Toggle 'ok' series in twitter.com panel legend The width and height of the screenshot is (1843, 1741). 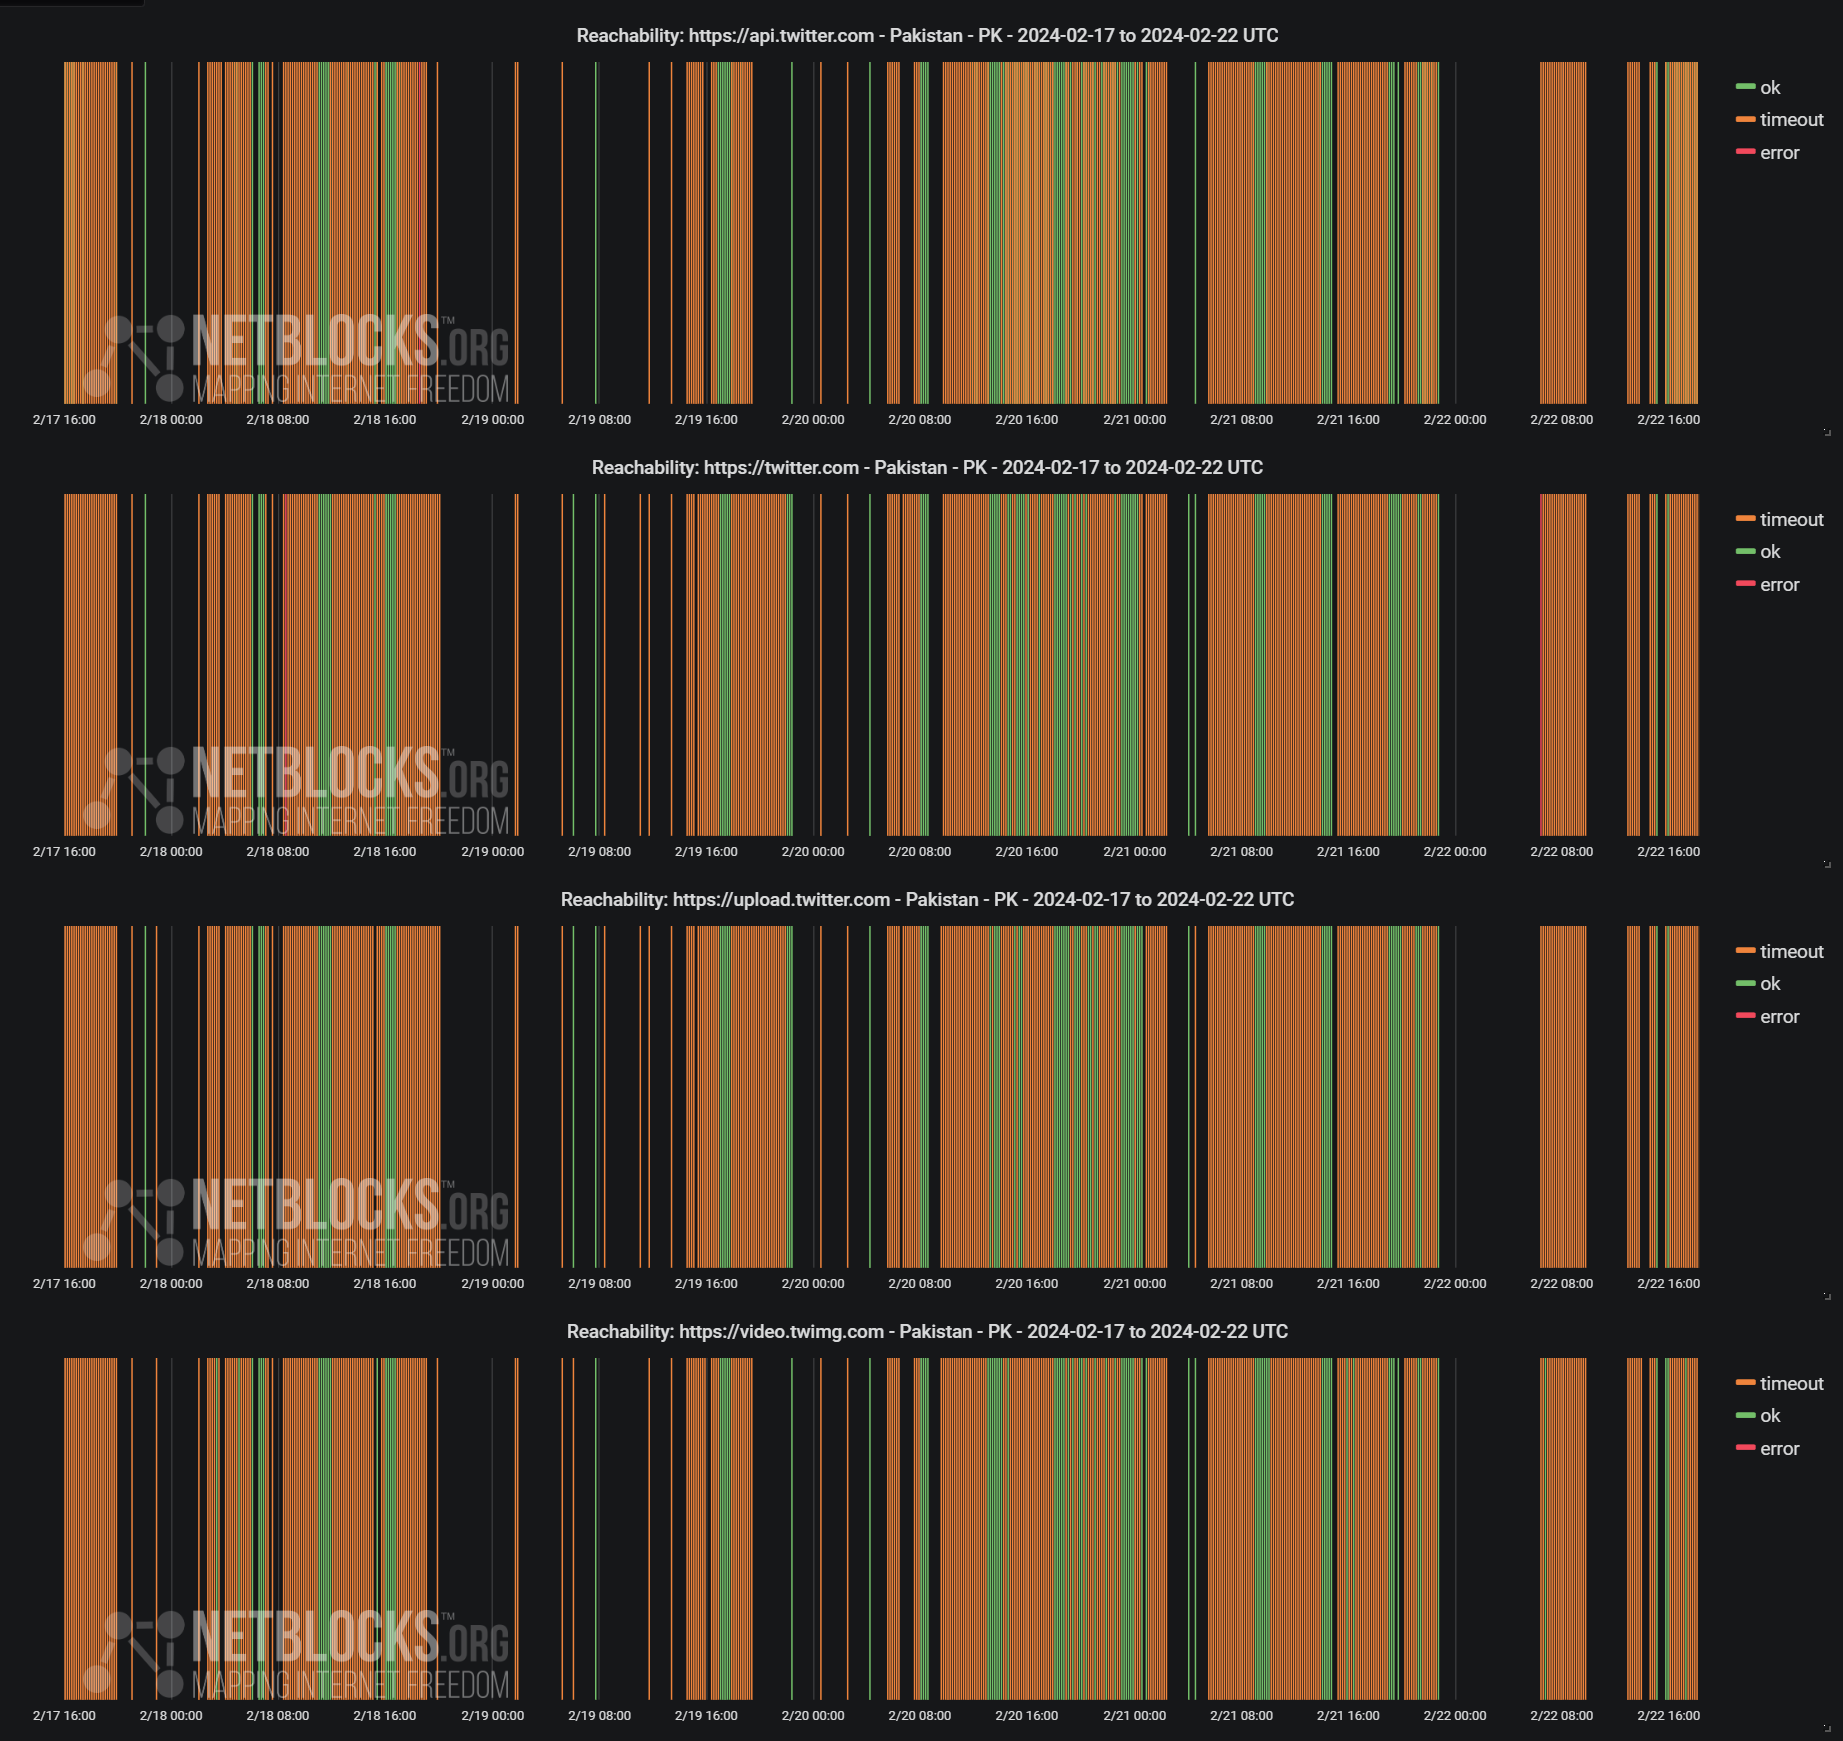pos(1769,552)
